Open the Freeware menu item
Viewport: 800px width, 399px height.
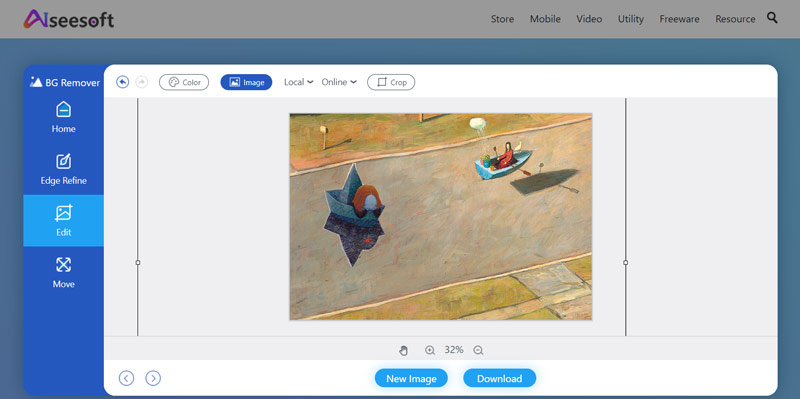click(x=679, y=19)
